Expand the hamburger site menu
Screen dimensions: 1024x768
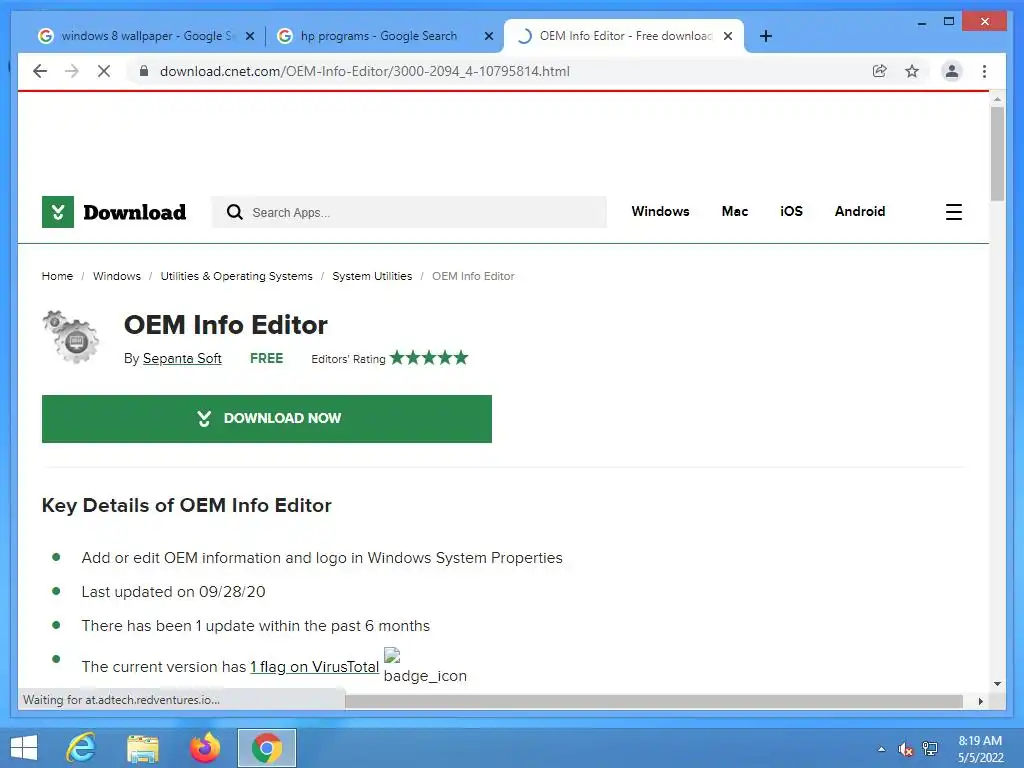pos(953,212)
